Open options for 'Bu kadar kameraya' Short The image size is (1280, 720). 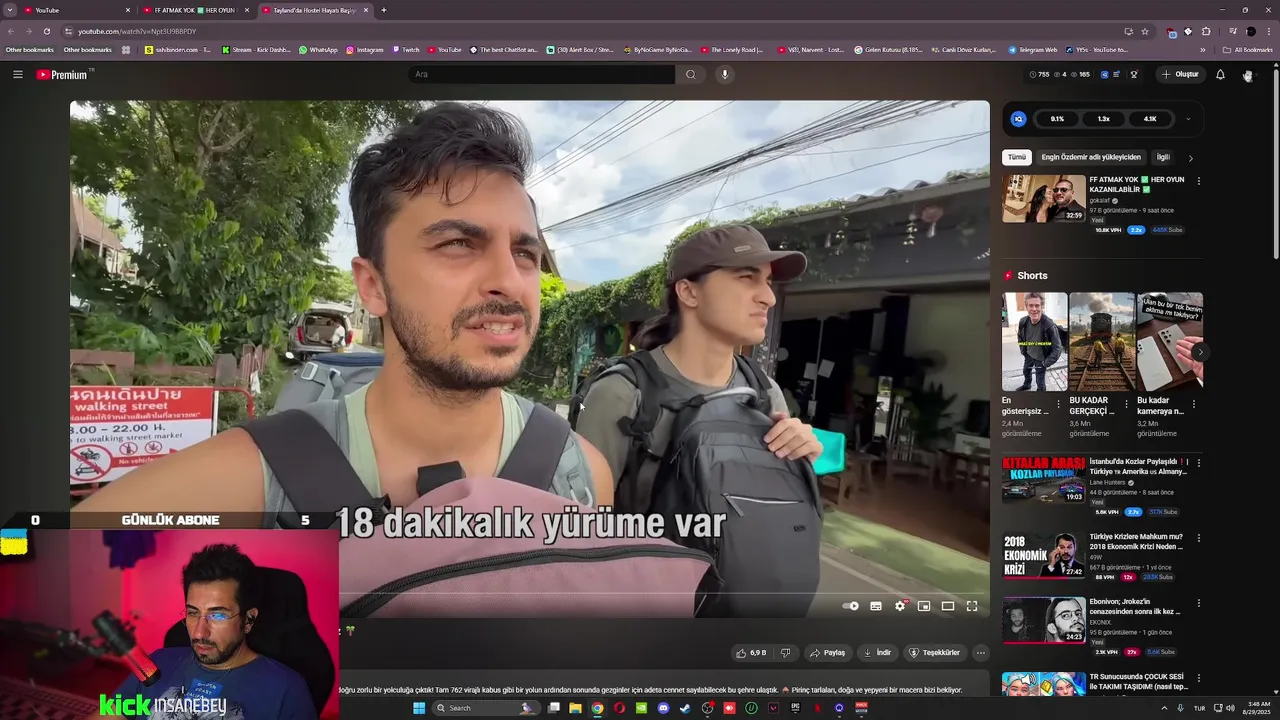(x=1193, y=405)
